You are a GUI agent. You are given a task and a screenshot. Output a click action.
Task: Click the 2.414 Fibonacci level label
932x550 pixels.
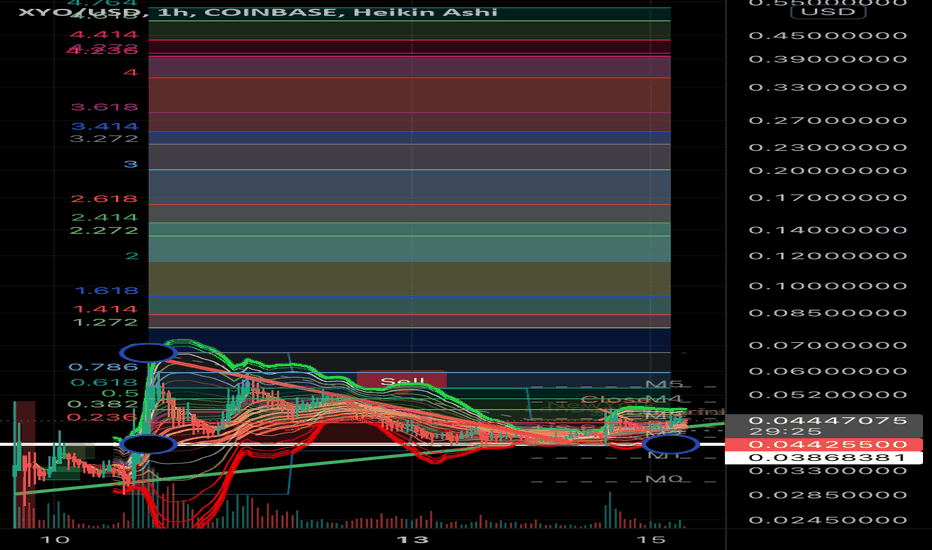104,217
